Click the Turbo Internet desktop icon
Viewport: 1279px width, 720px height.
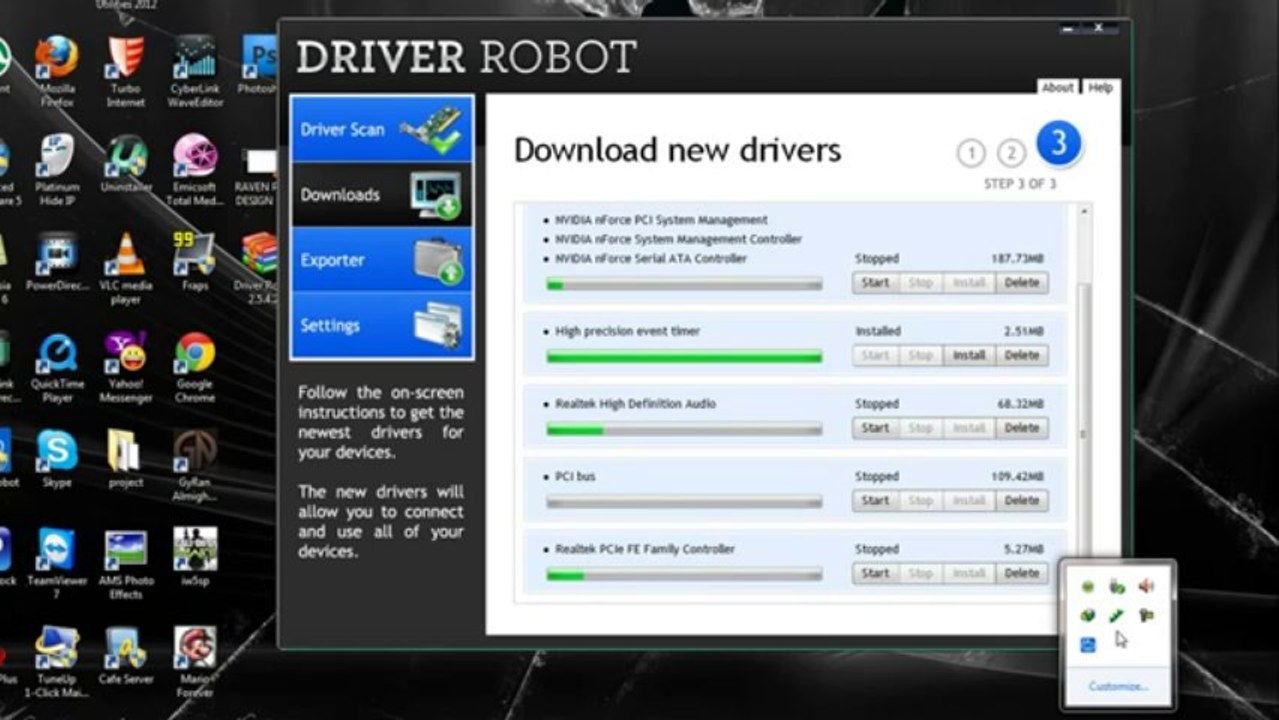[x=125, y=70]
